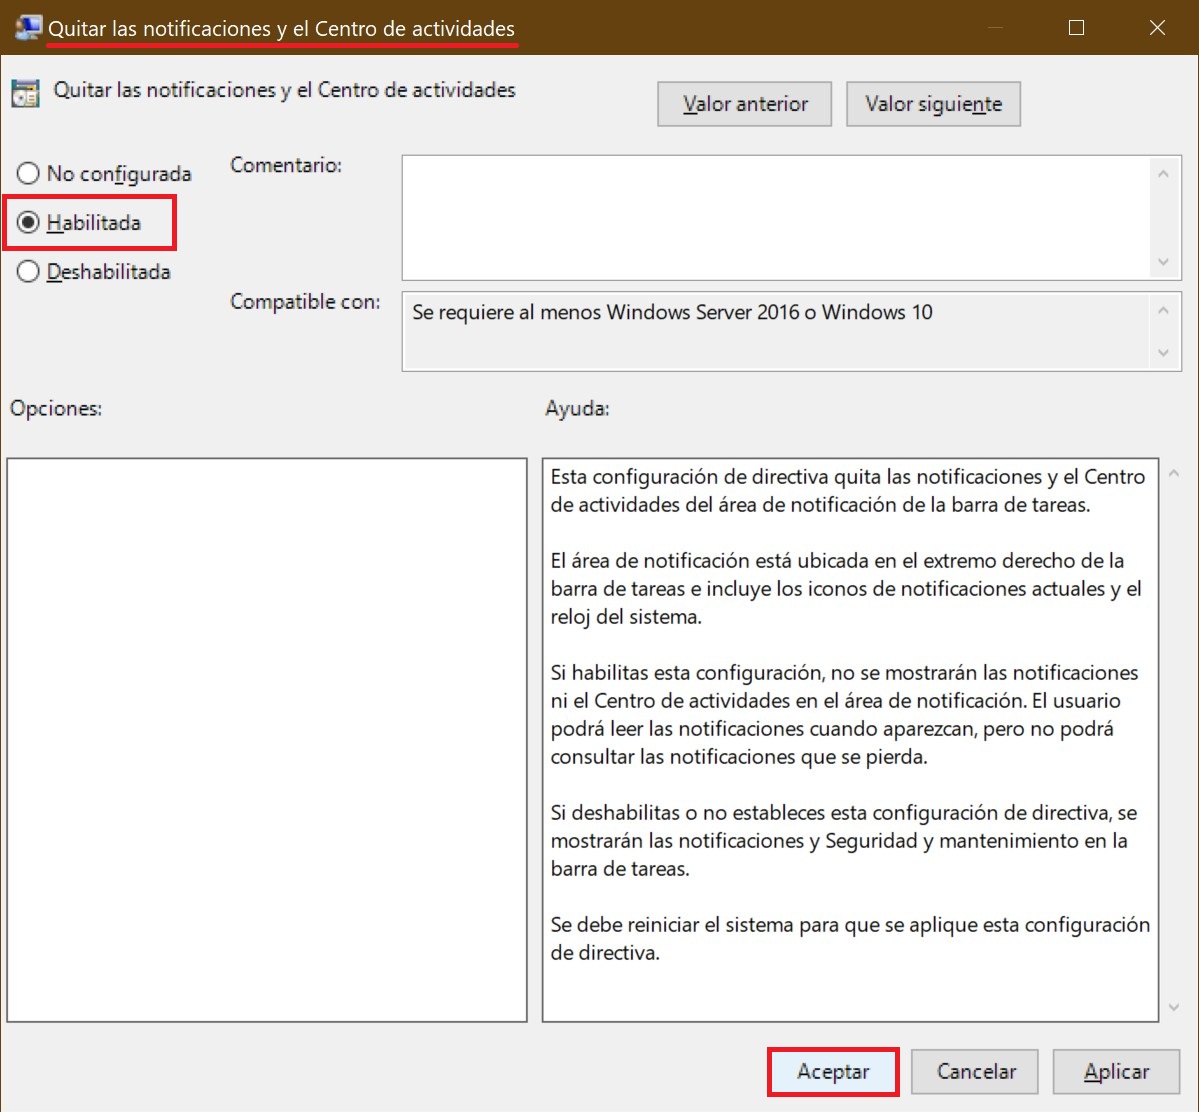Click the 'Si deshabilitas o no estableces' paragraph

coord(843,841)
